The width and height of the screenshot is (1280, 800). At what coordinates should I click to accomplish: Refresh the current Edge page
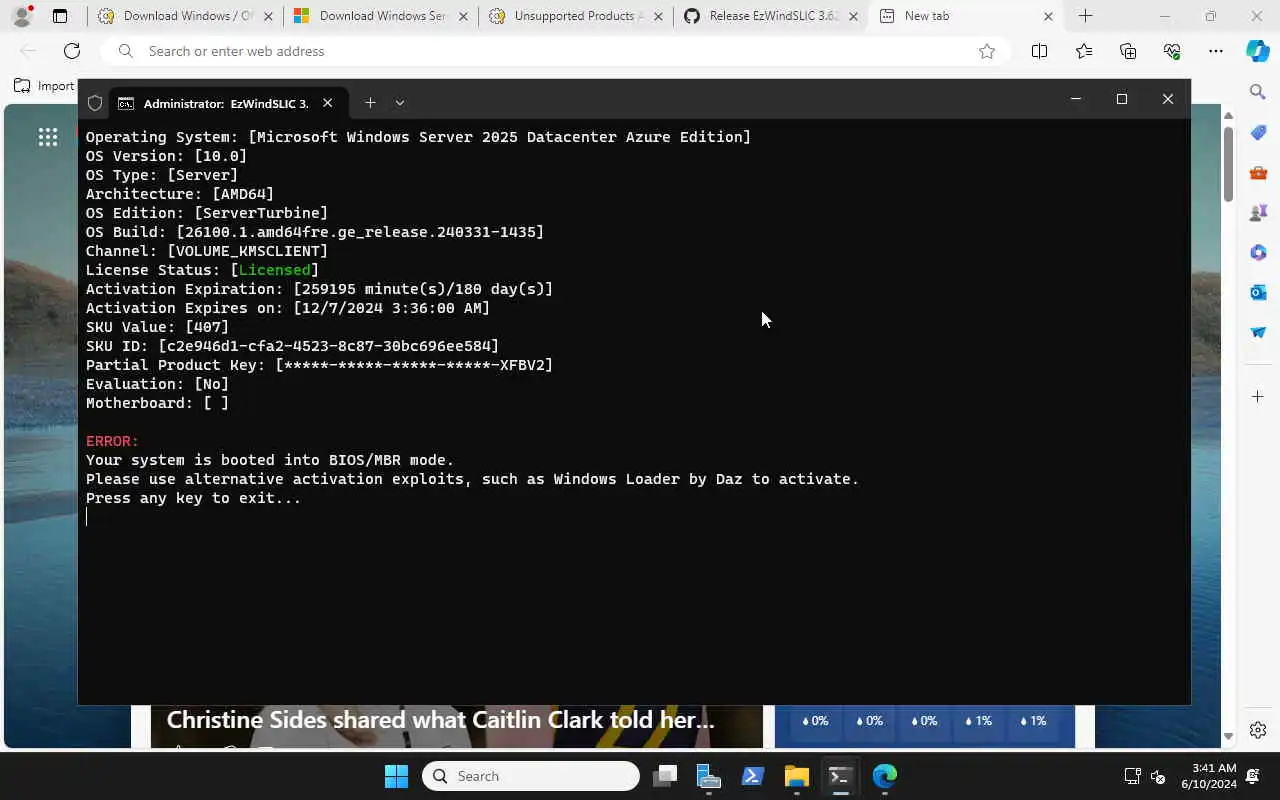tap(72, 51)
